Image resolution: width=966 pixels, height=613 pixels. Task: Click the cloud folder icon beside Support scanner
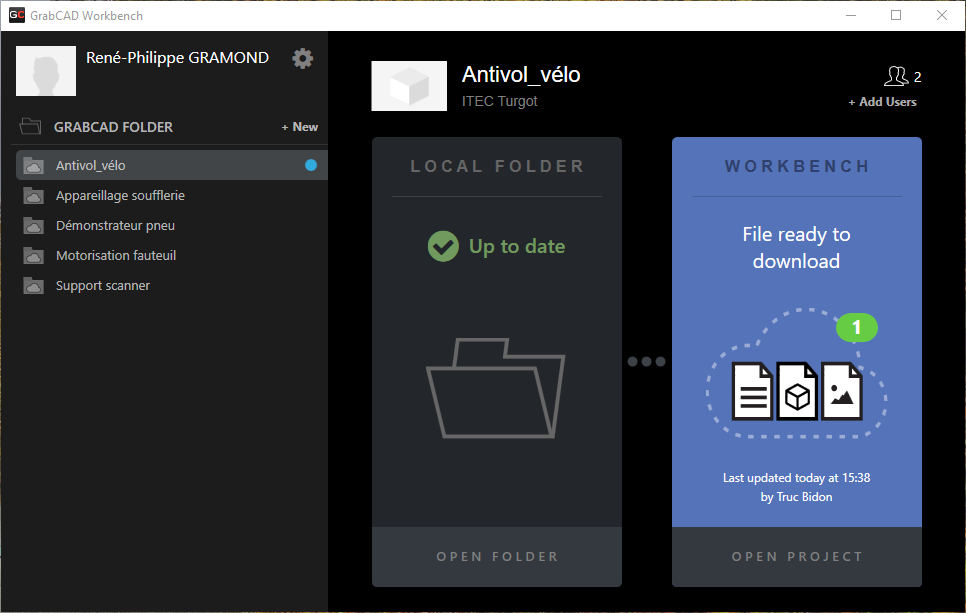pos(33,286)
